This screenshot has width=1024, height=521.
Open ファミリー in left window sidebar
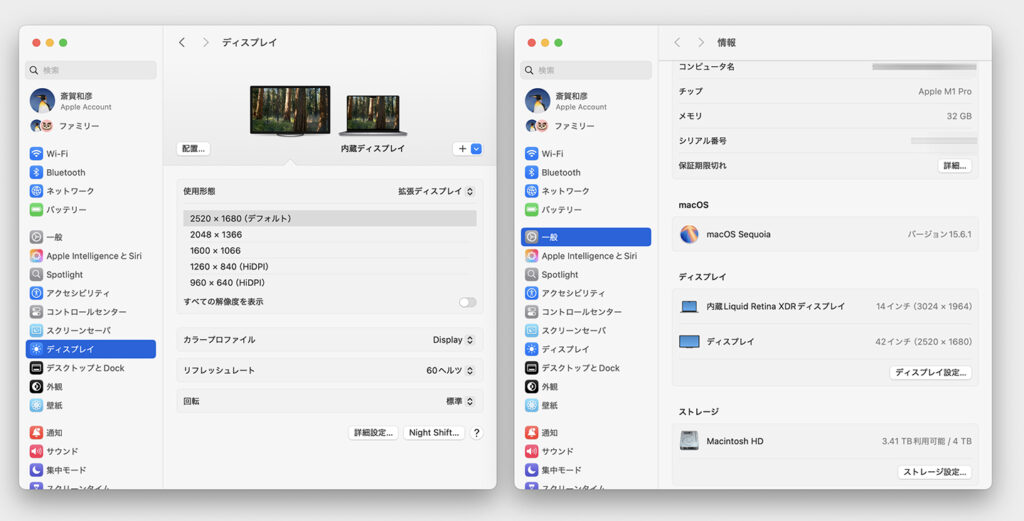click(x=91, y=126)
